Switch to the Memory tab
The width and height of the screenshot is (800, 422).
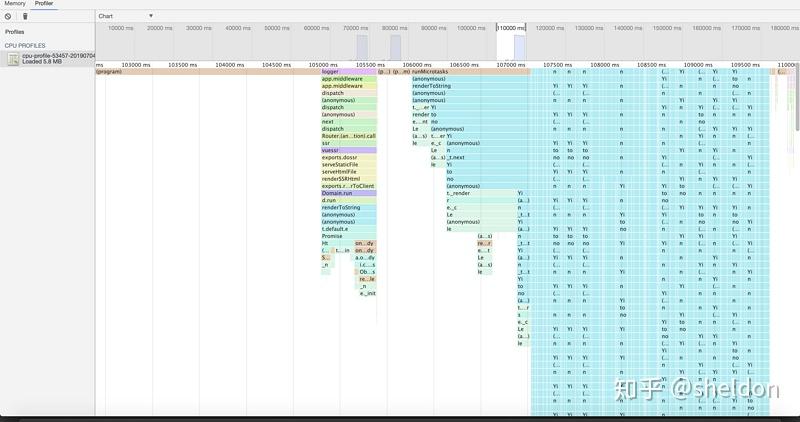15,4
